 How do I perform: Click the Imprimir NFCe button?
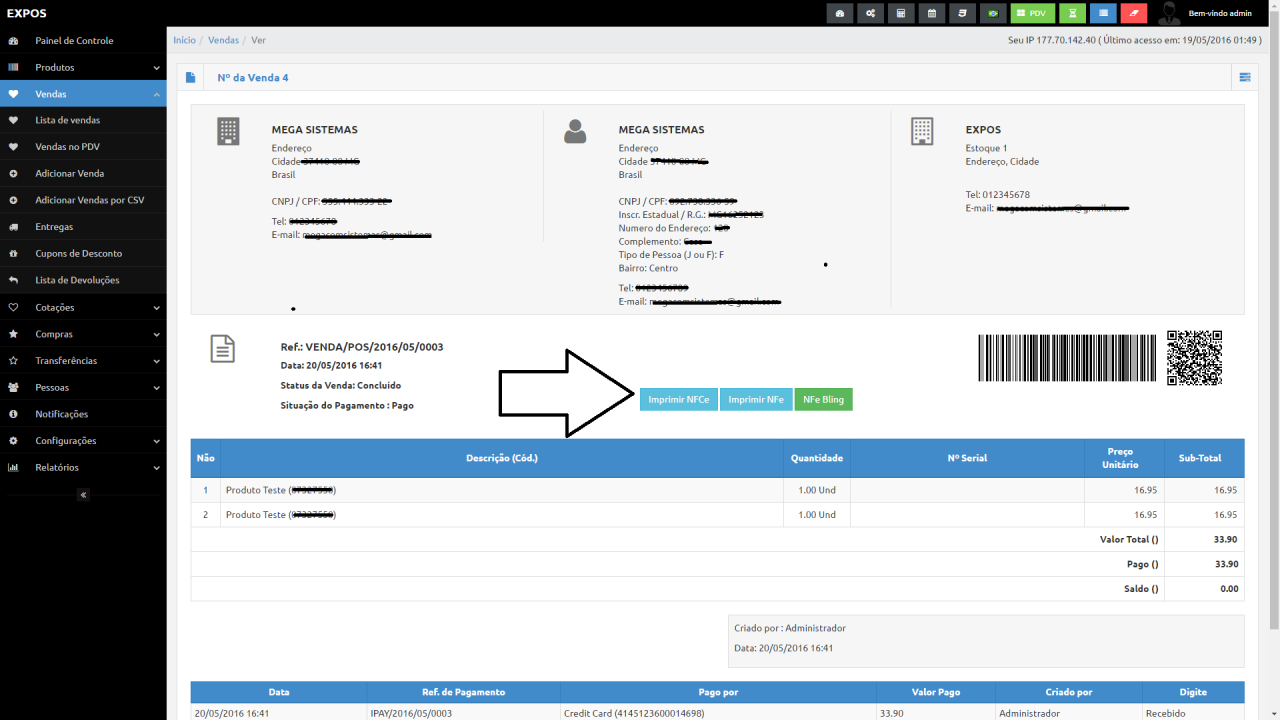click(x=678, y=398)
